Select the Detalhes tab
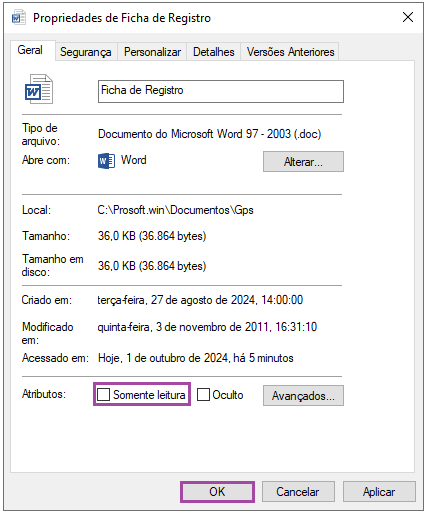428x514 pixels. (214, 52)
